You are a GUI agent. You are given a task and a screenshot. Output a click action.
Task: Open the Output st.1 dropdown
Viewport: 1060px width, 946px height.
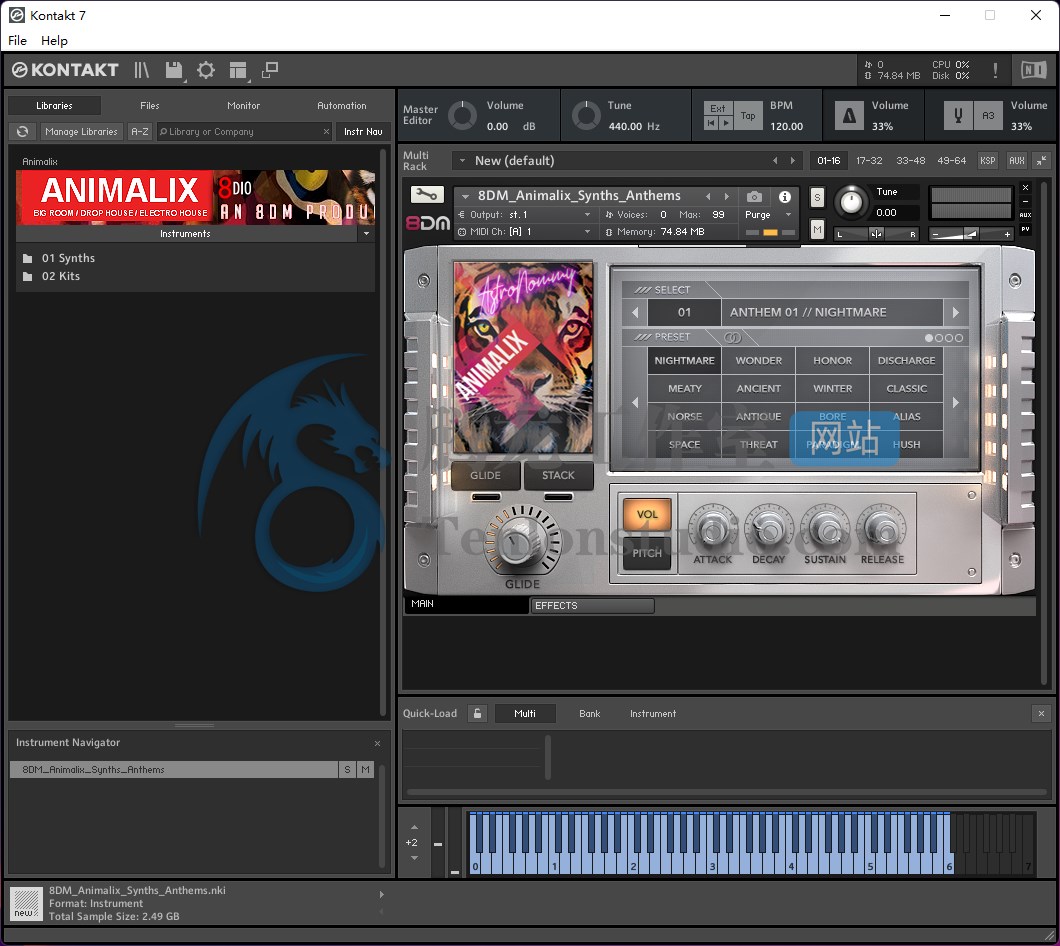pyautogui.click(x=587, y=215)
